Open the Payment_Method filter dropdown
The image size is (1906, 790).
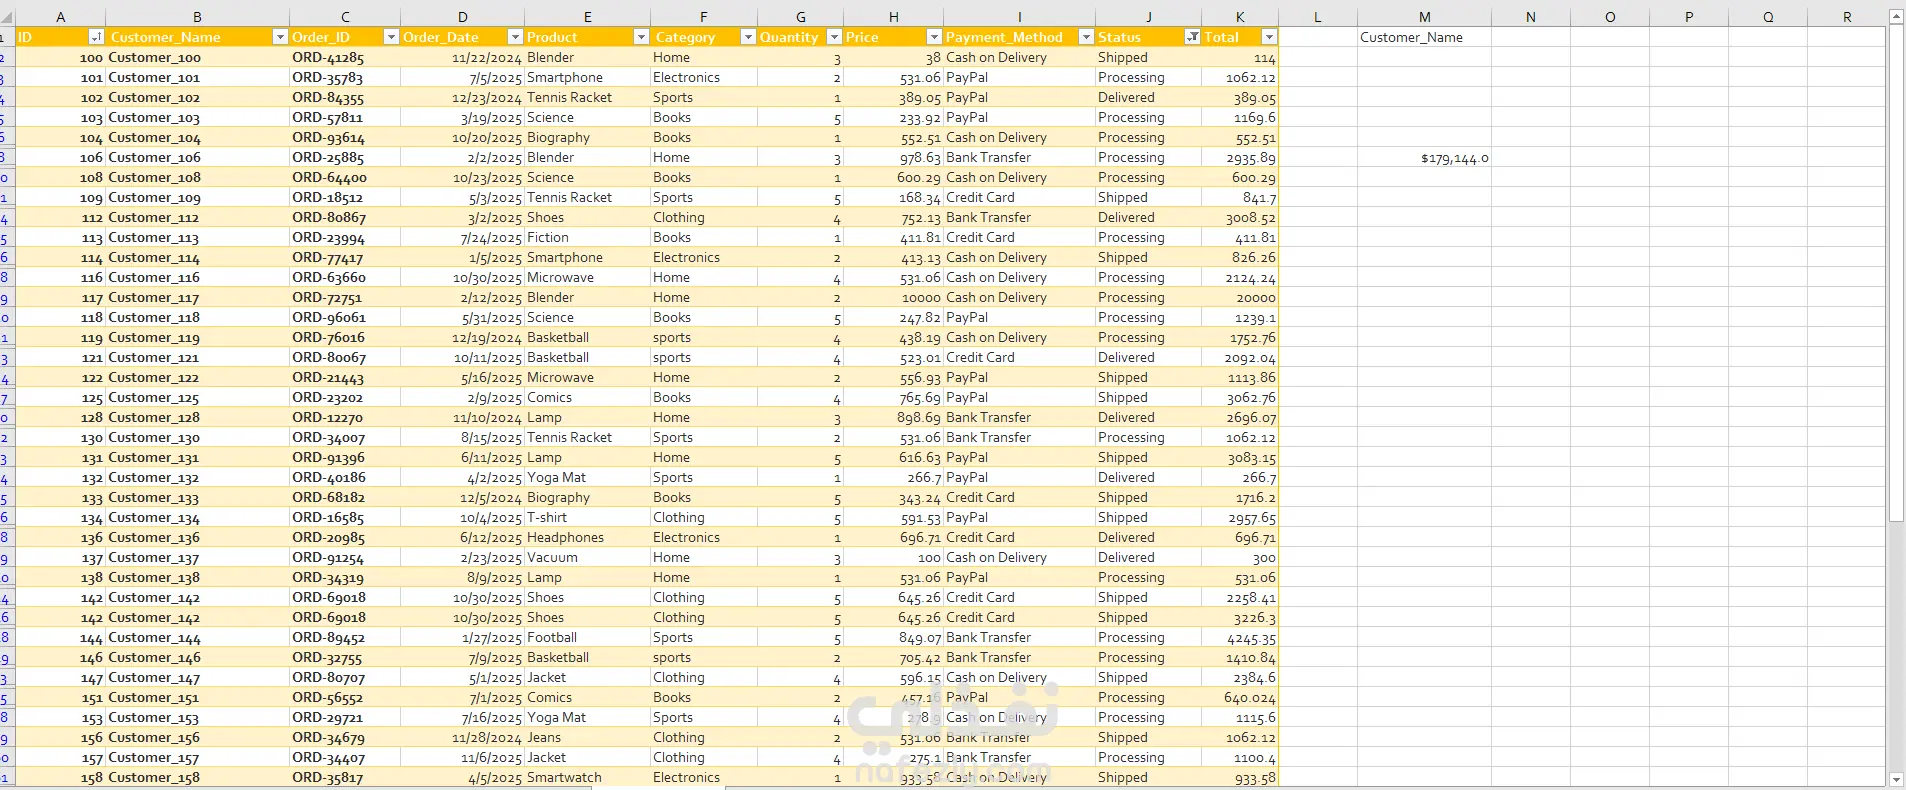point(1086,37)
